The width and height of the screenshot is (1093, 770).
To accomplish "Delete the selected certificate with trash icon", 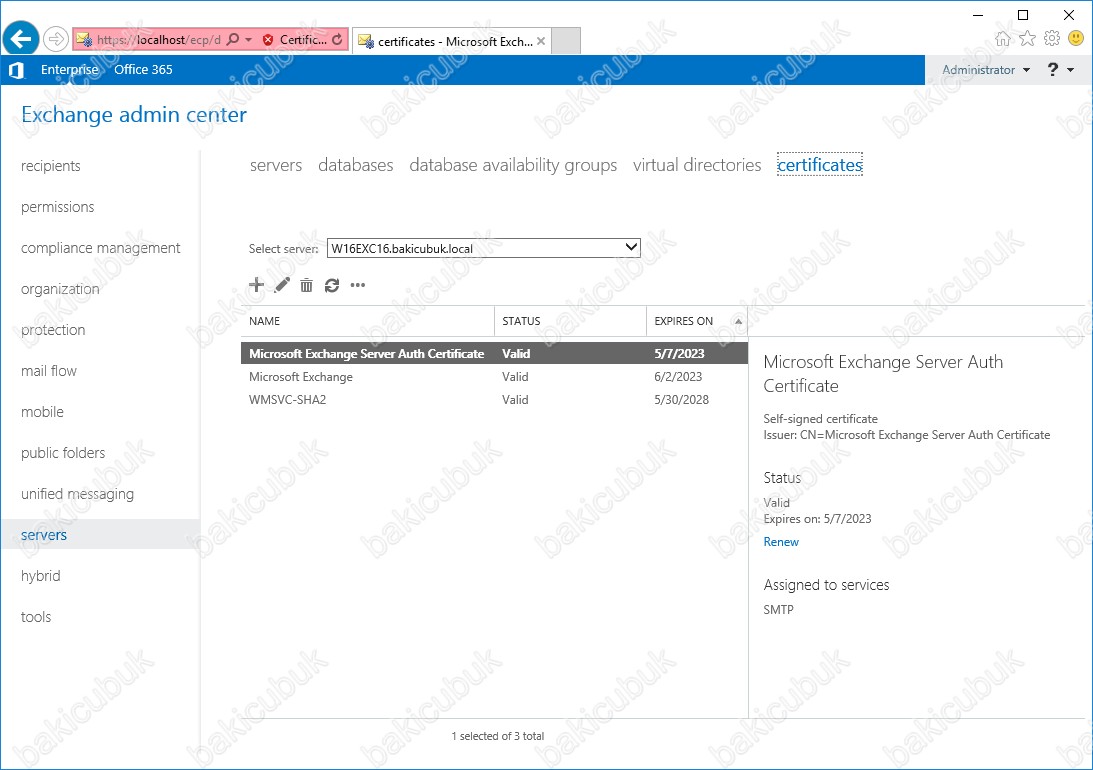I will [307, 285].
